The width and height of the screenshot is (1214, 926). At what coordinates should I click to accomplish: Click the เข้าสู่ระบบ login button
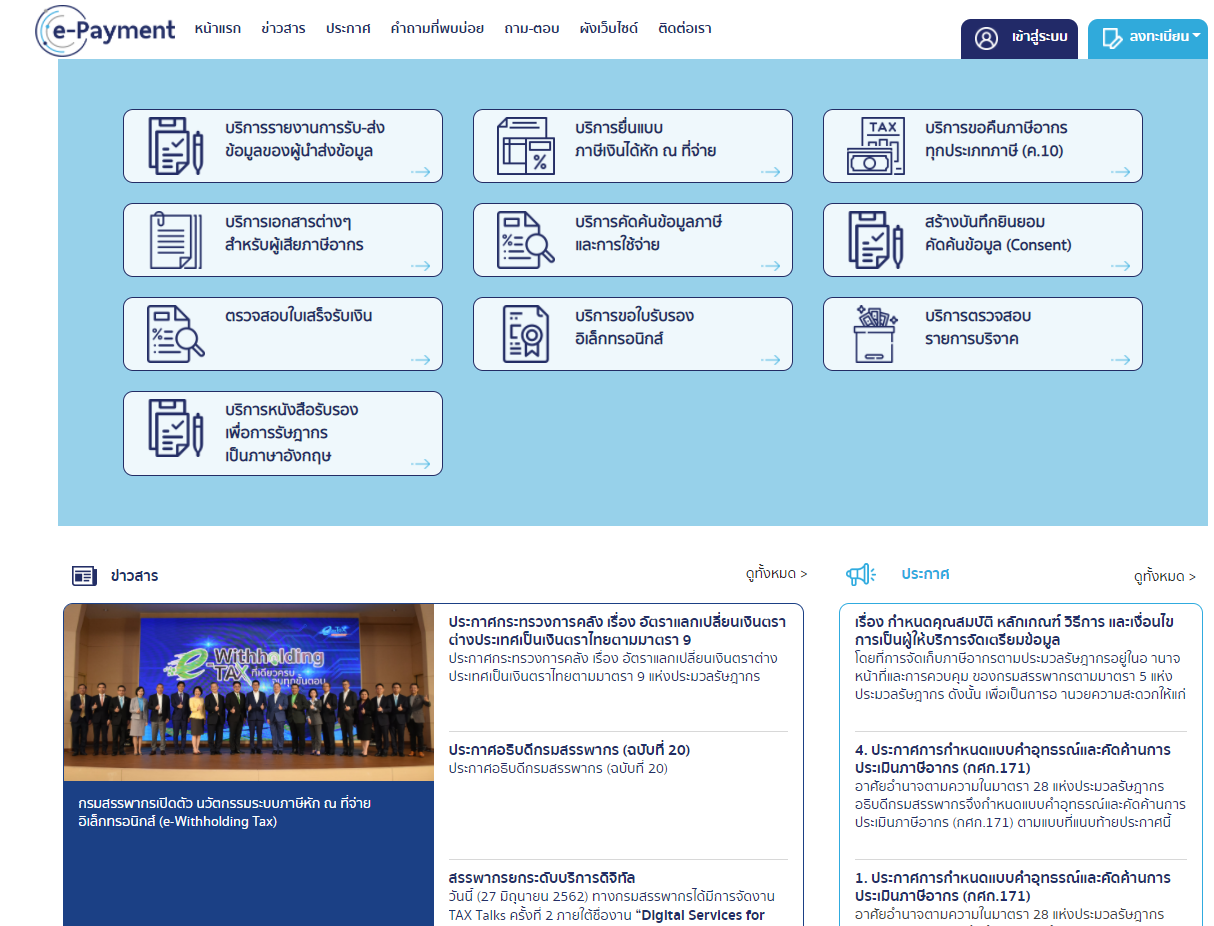(1019, 39)
